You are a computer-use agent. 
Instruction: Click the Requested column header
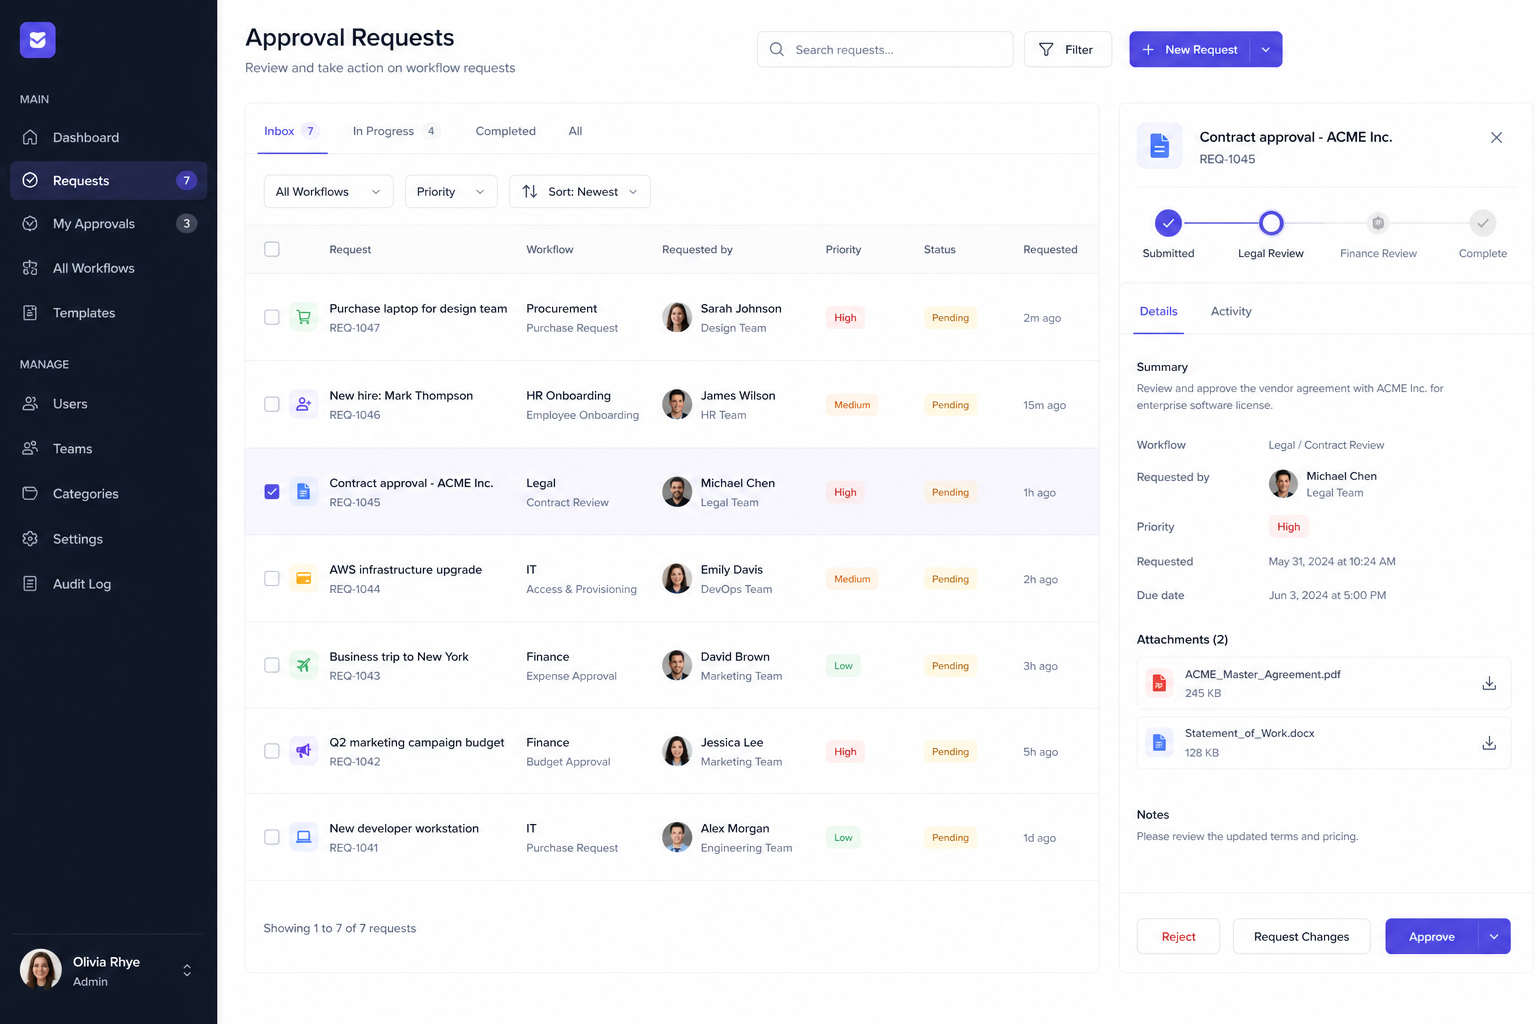(x=1050, y=250)
